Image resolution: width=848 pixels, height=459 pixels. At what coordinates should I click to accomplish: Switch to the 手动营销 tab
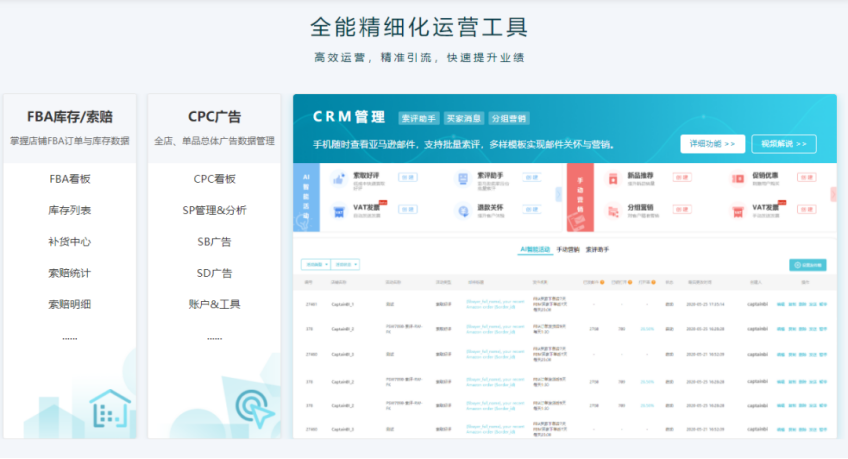click(568, 250)
